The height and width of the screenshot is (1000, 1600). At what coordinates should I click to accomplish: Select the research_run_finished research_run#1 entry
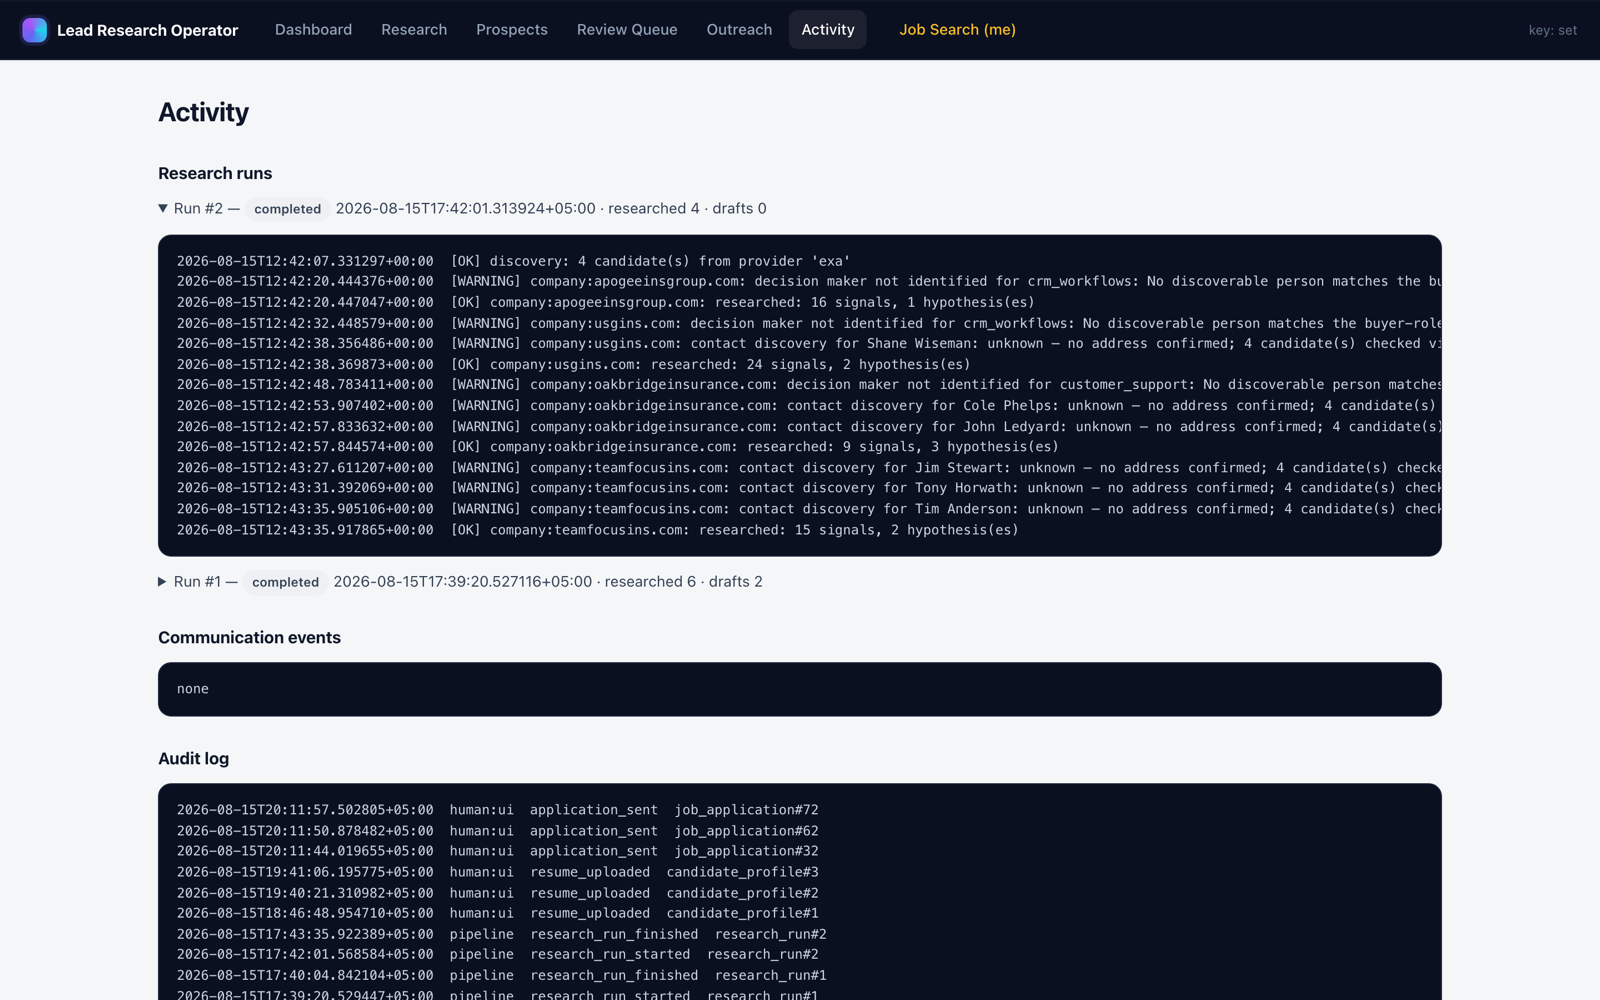pos(501,975)
